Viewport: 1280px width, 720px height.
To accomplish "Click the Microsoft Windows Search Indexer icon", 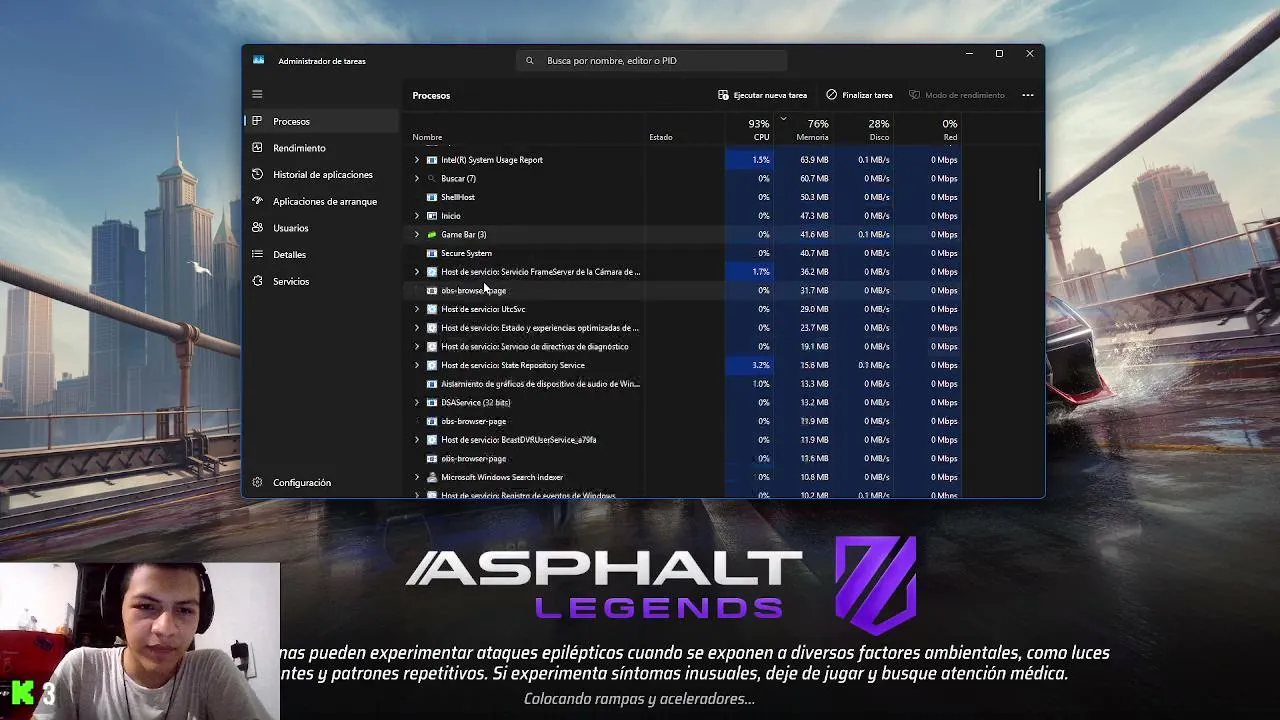I will coord(432,477).
